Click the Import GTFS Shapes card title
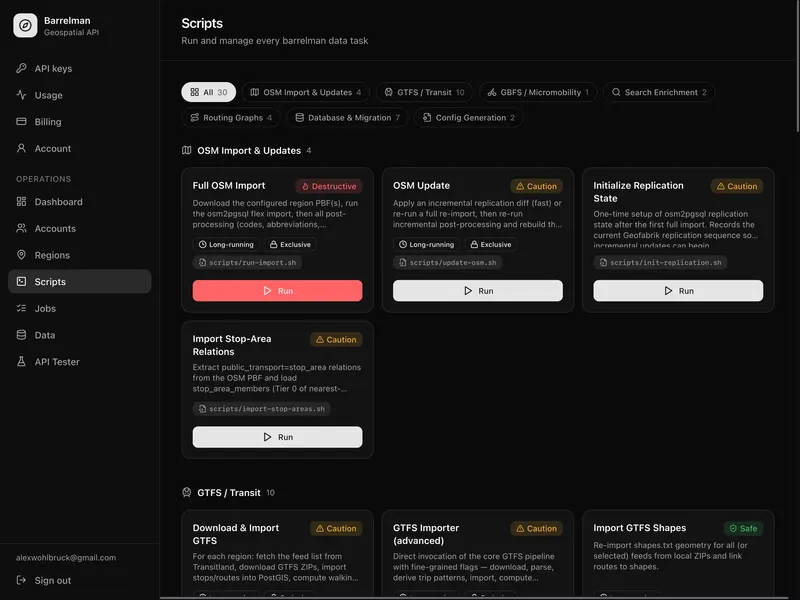The image size is (800, 600). click(639, 528)
